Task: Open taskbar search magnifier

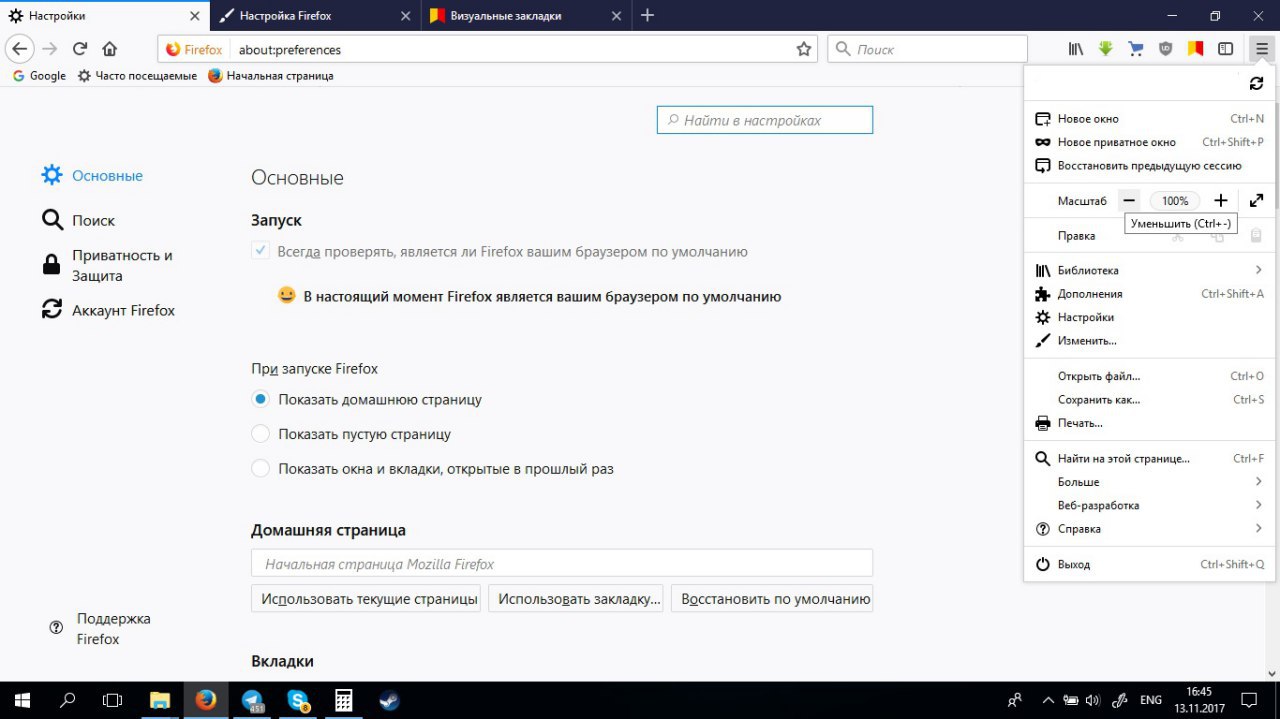Action: coord(67,700)
